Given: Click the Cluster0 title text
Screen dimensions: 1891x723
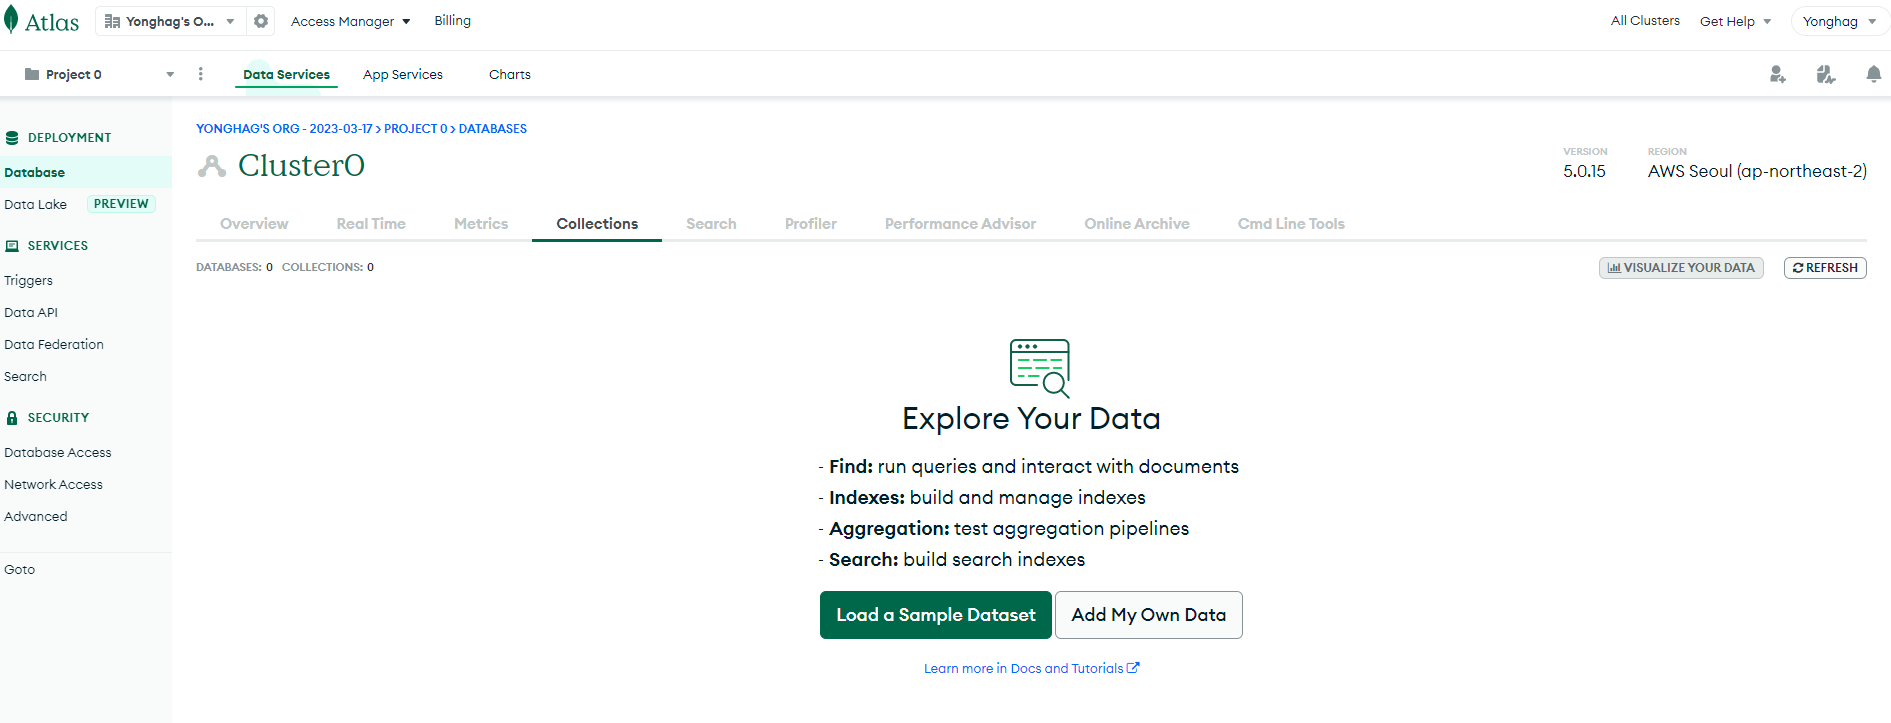Looking at the screenshot, I should (301, 166).
